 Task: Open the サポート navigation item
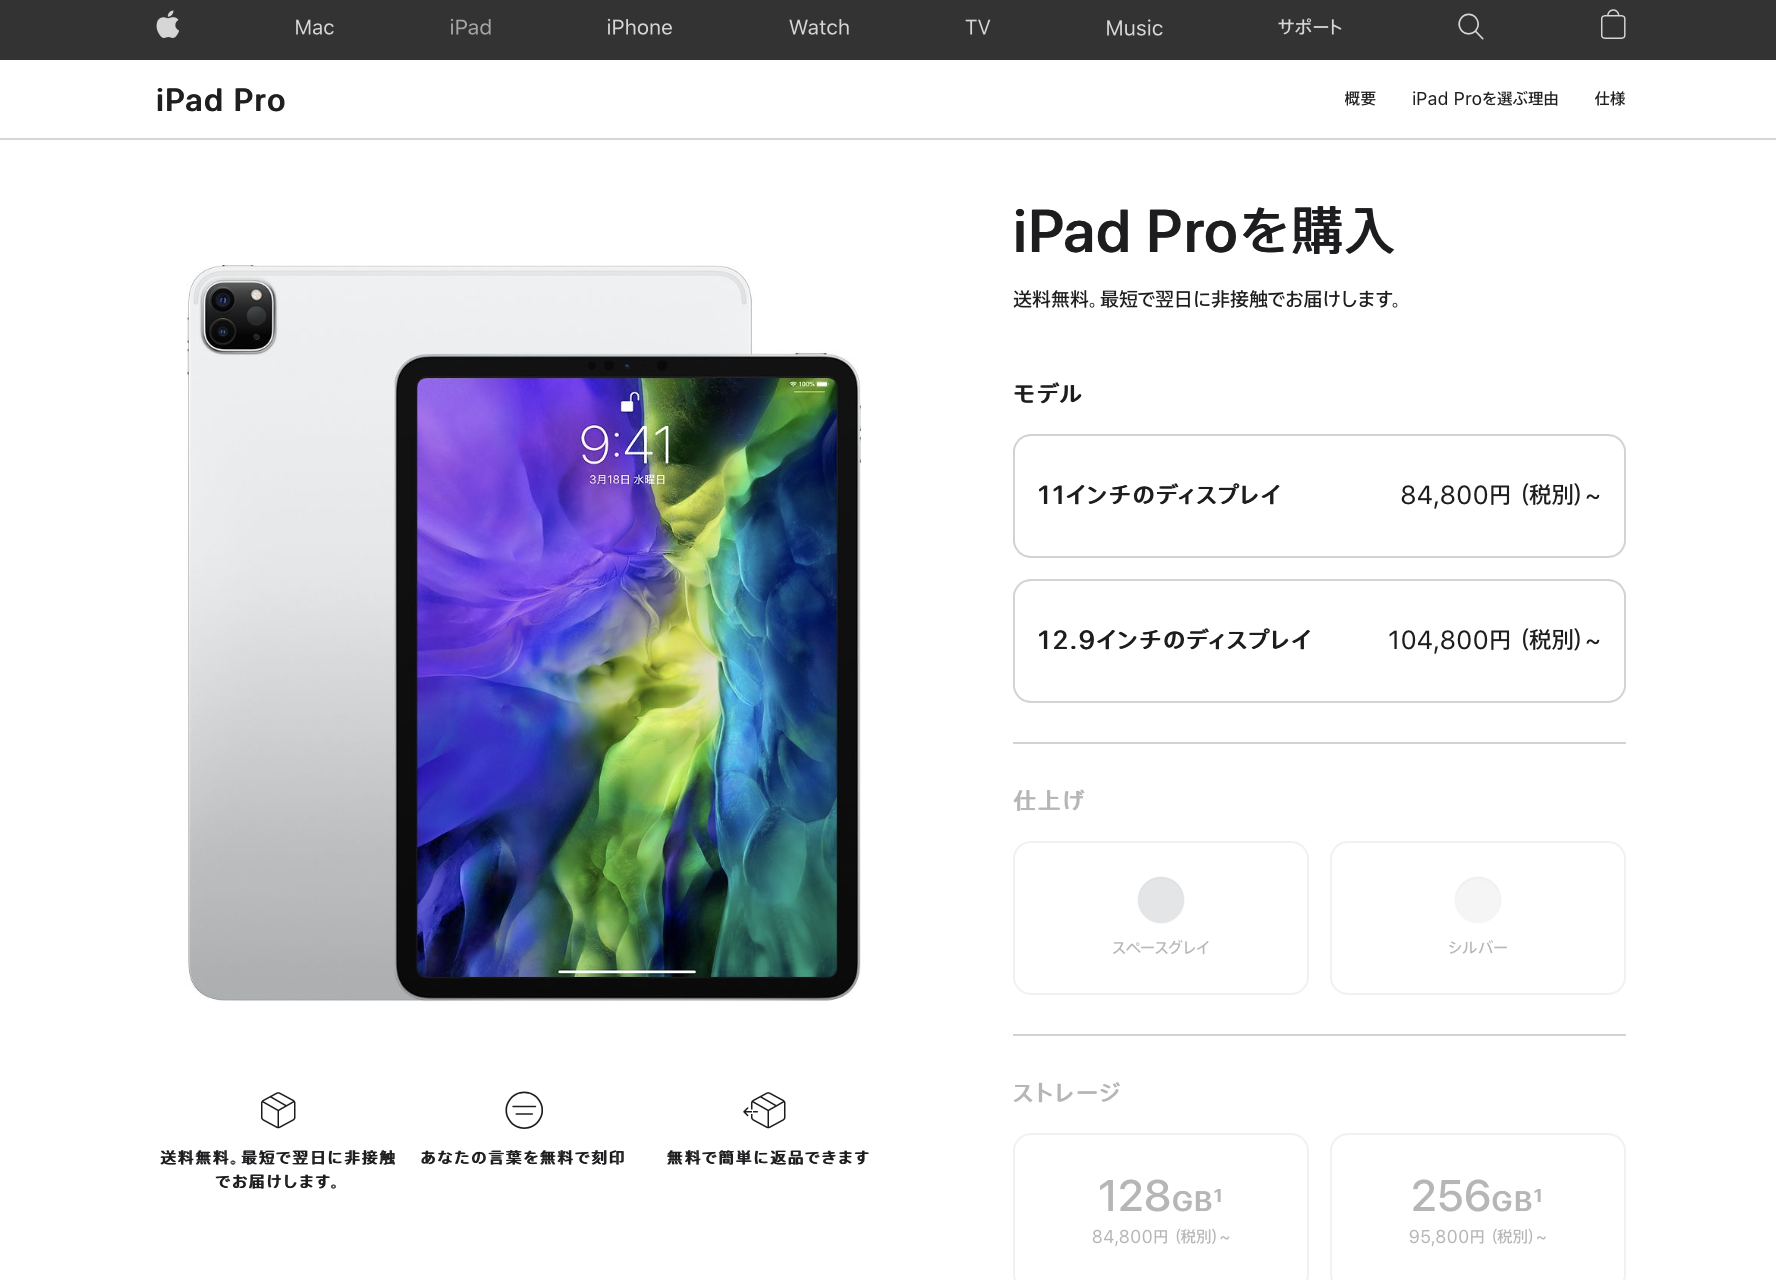pyautogui.click(x=1309, y=28)
